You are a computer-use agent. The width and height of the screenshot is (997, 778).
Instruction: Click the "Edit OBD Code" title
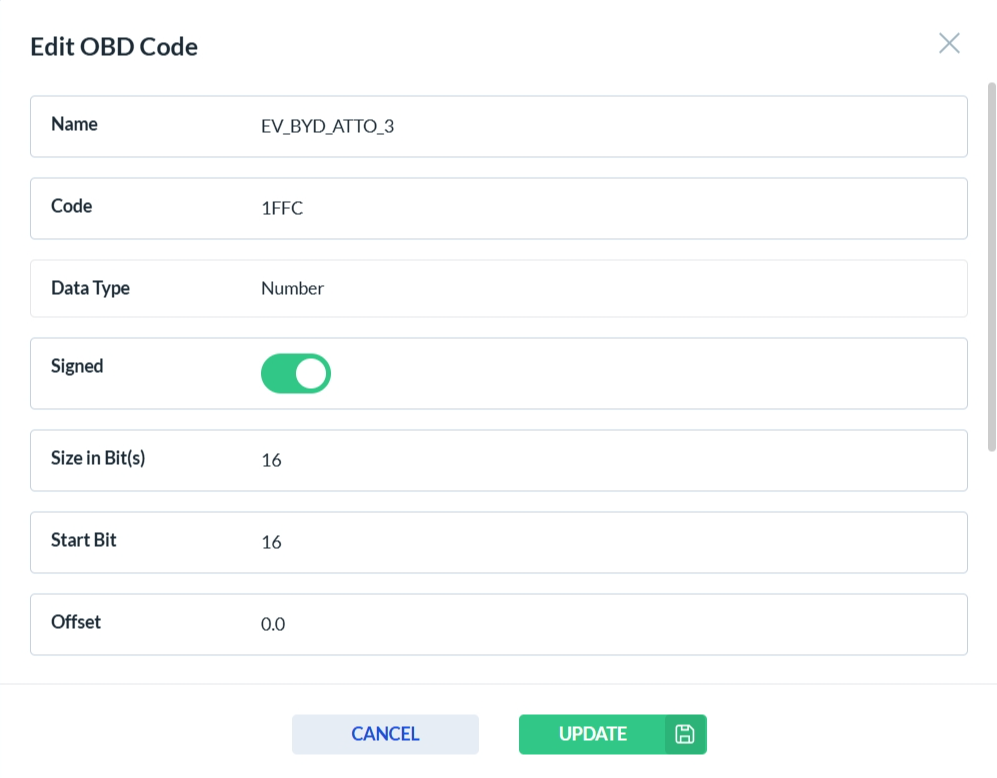114,46
